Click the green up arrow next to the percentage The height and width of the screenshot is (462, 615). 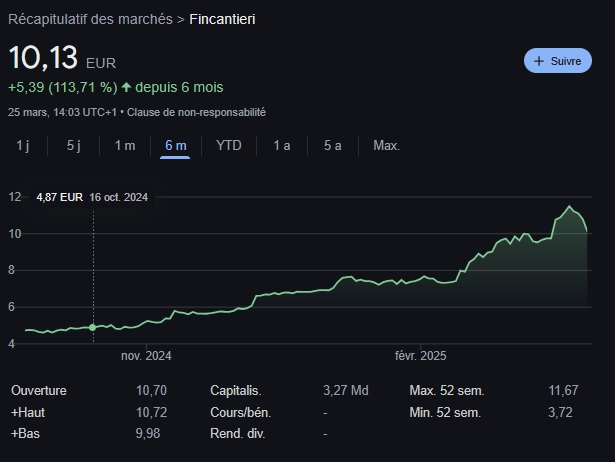pos(126,87)
